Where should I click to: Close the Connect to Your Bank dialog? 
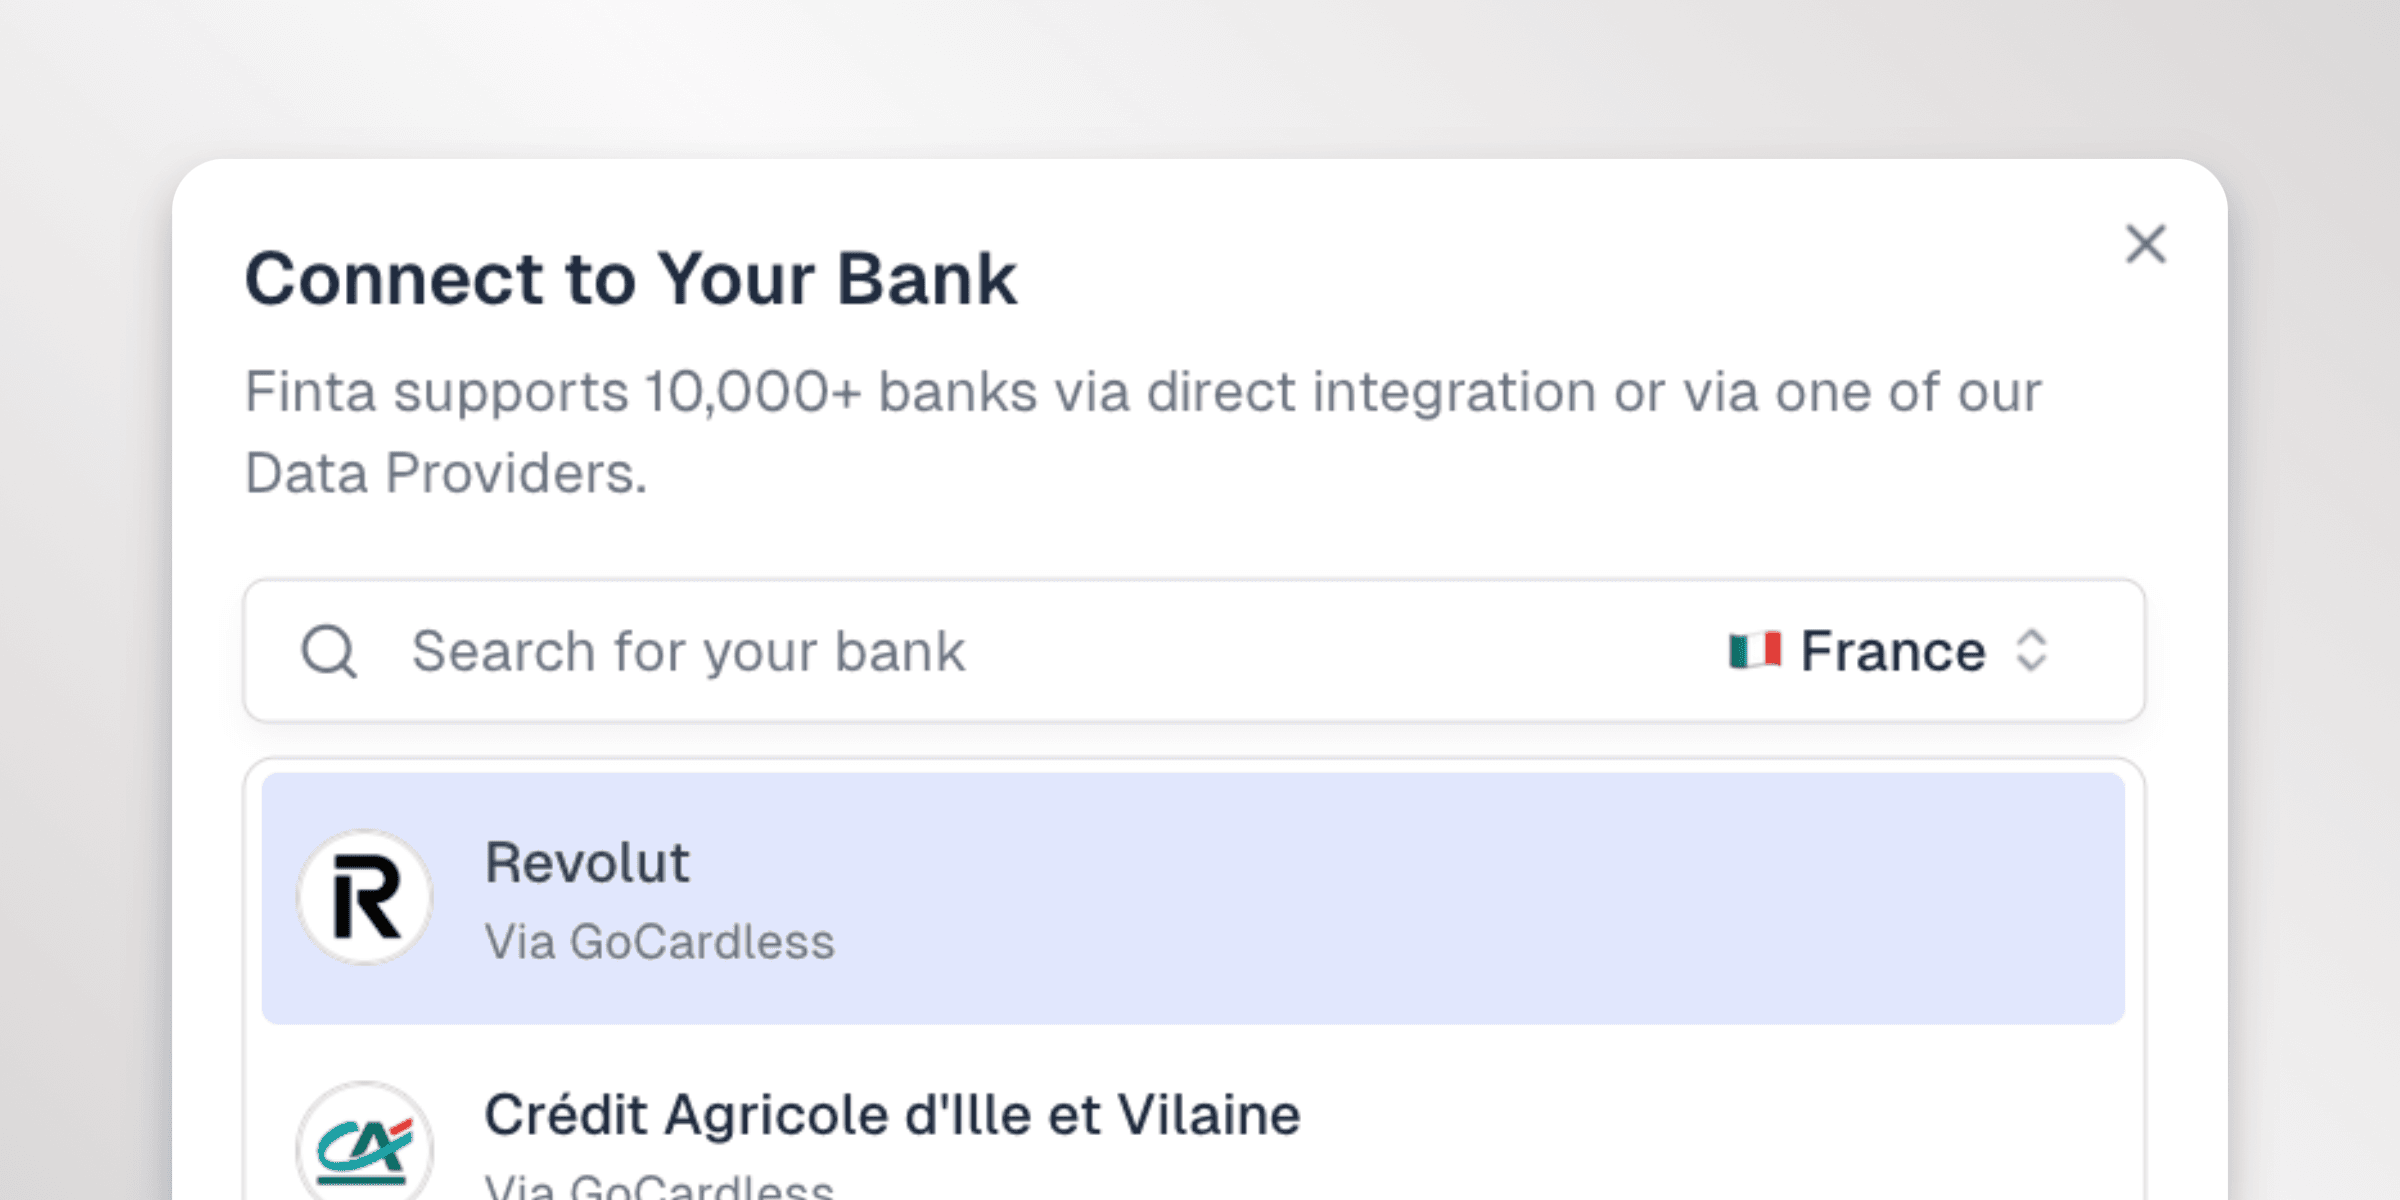[x=2144, y=245]
